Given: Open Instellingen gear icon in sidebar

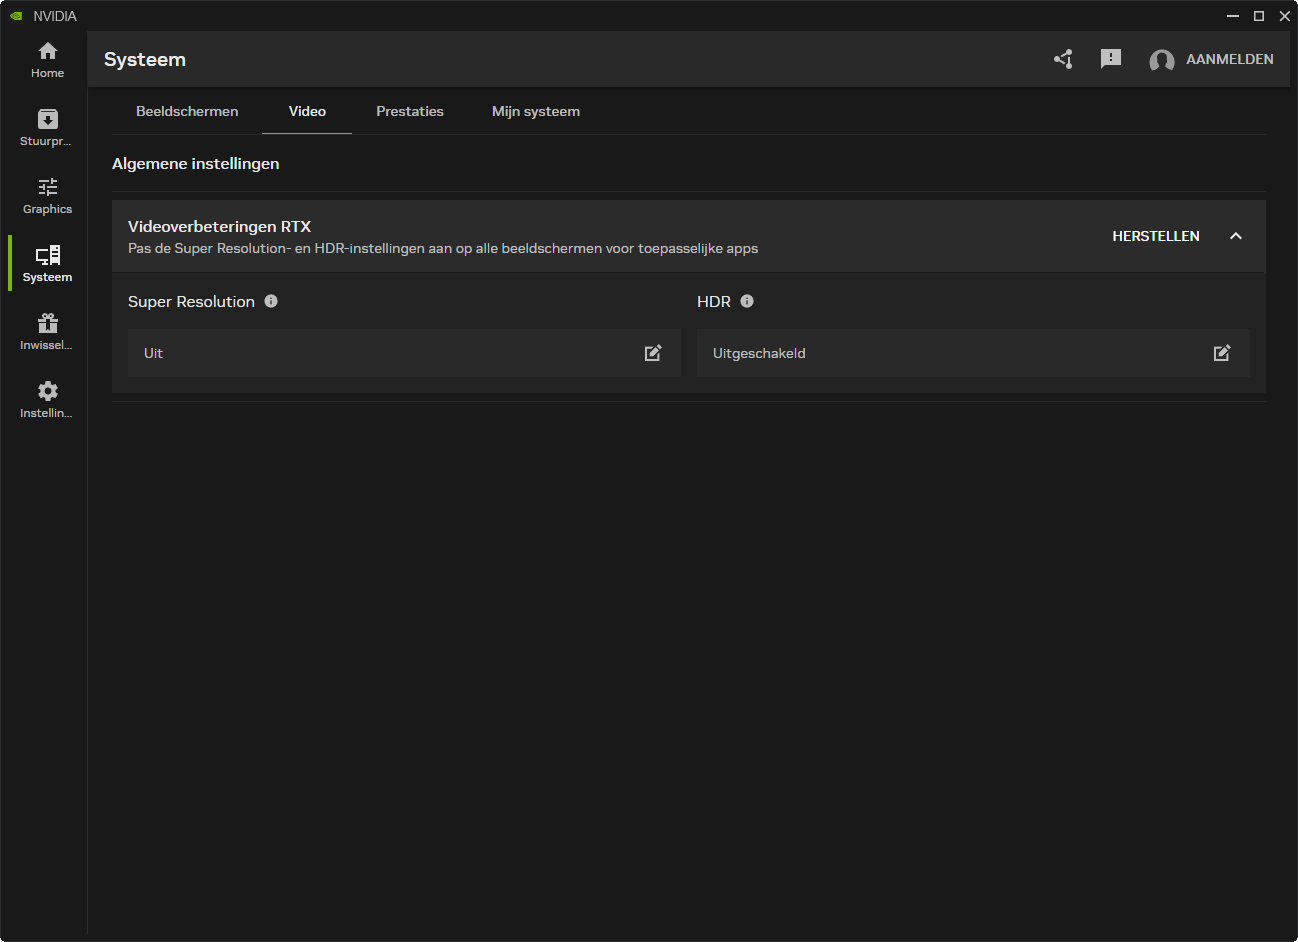Looking at the screenshot, I should point(47,400).
